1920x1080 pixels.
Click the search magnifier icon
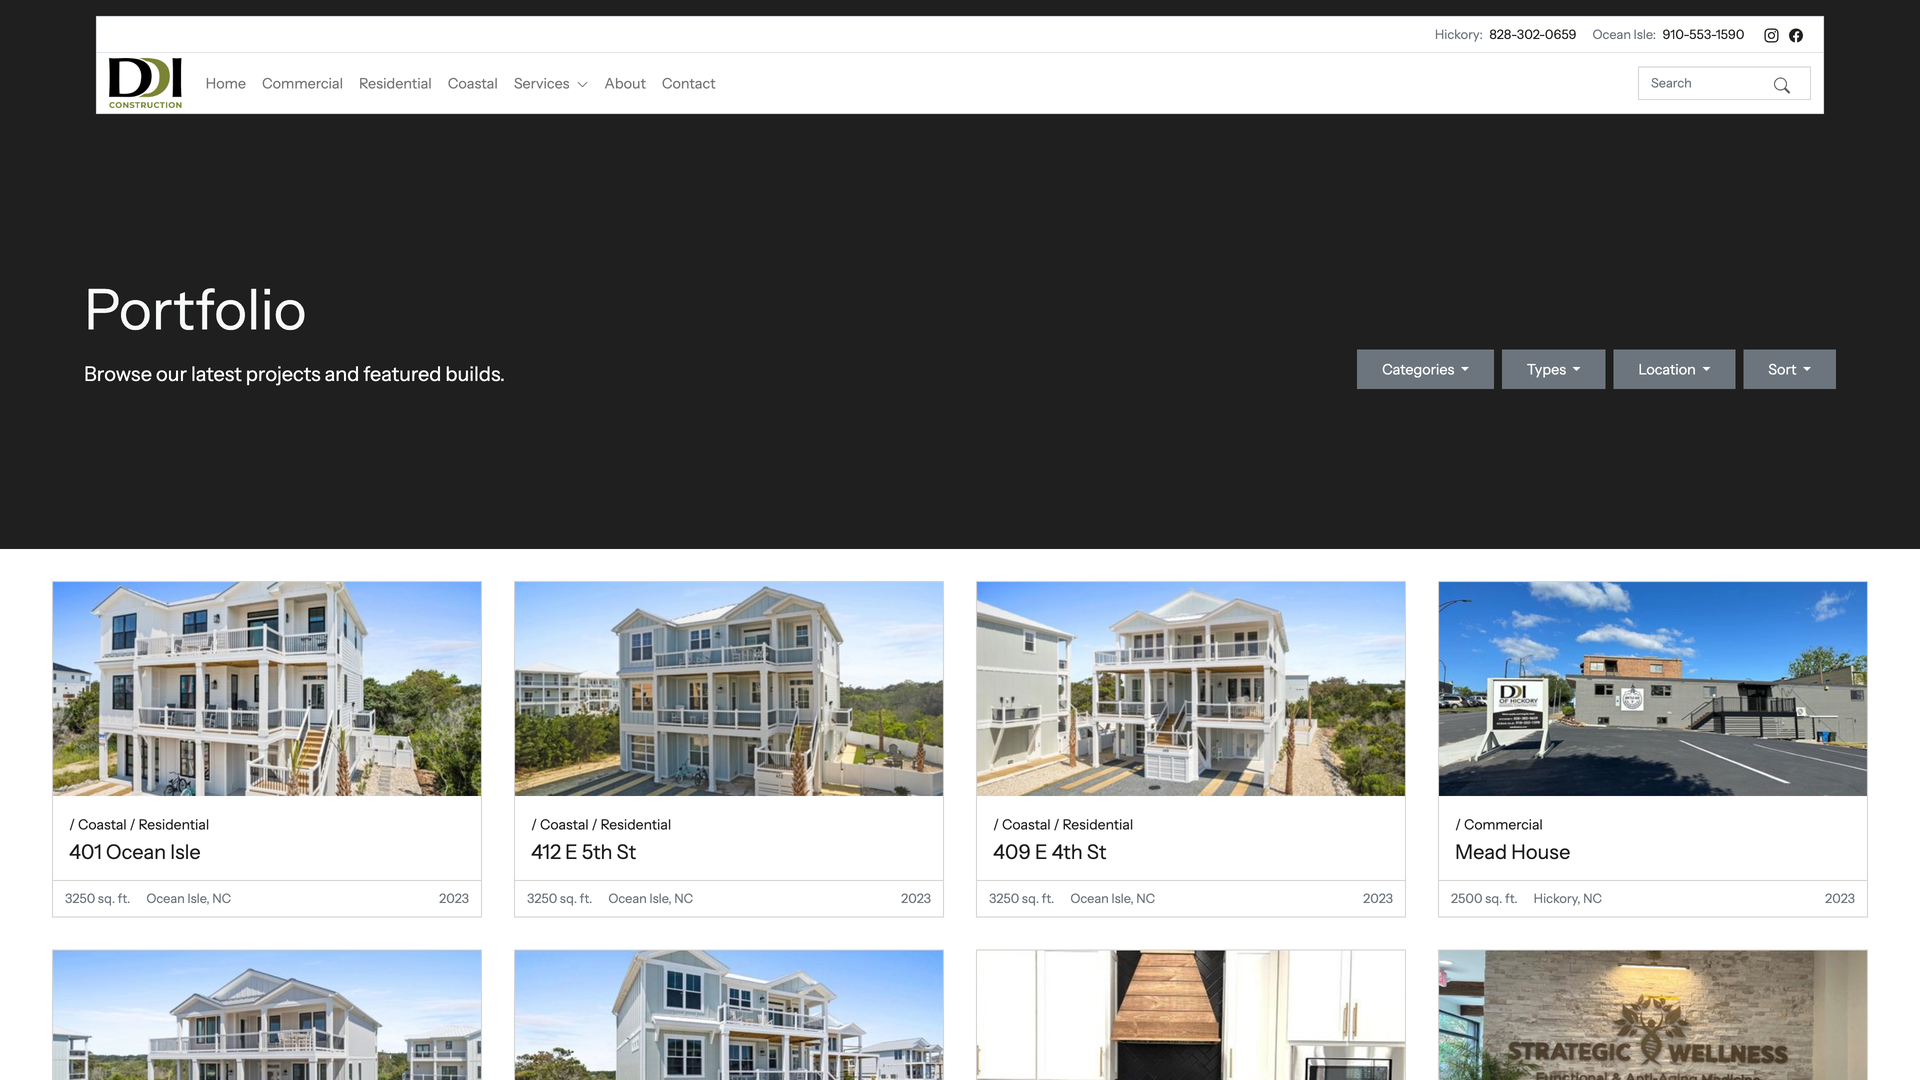[x=1782, y=84]
